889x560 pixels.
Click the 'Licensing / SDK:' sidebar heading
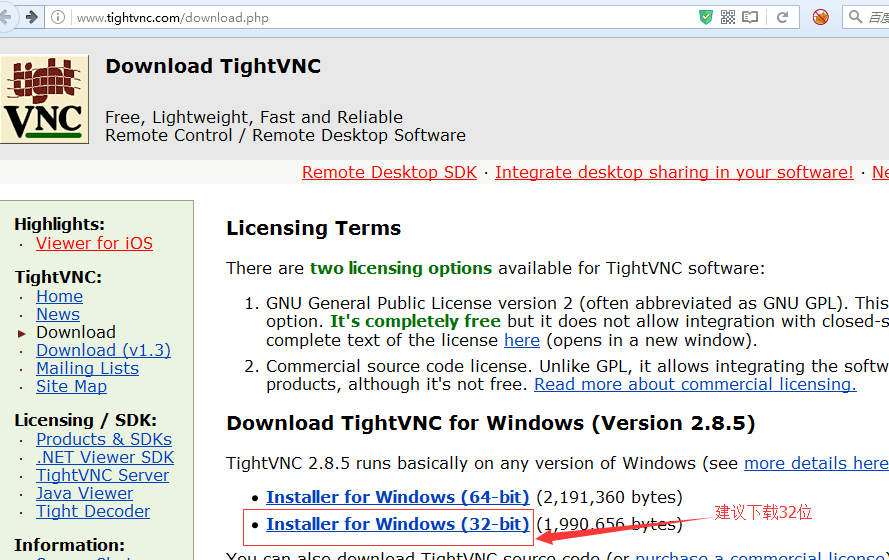click(x=86, y=421)
